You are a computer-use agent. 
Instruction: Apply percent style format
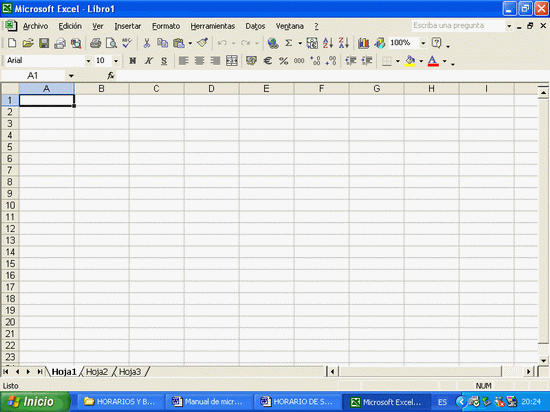(283, 61)
